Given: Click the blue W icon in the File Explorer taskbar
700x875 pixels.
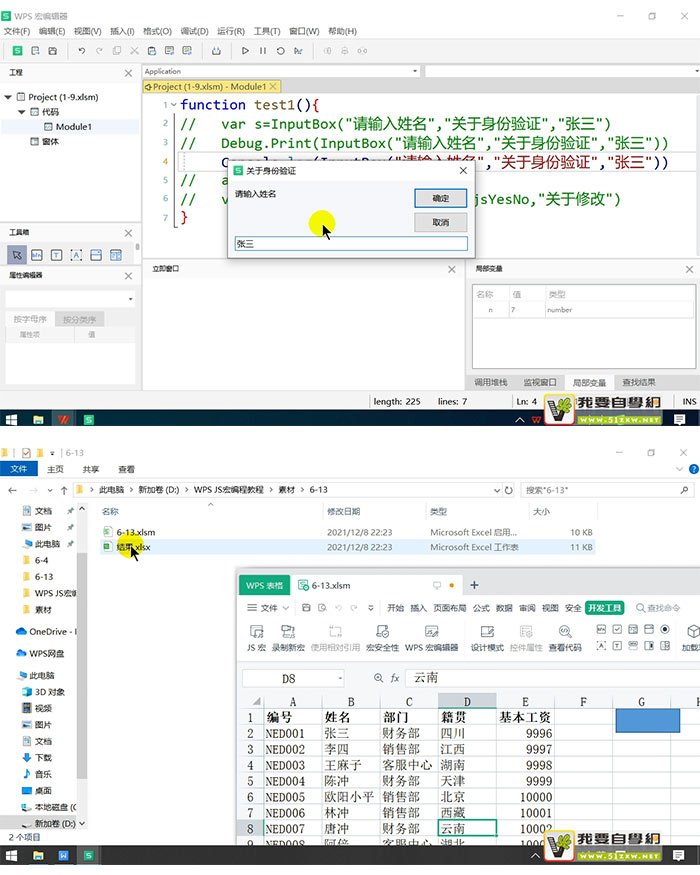Looking at the screenshot, I should coord(63,855).
